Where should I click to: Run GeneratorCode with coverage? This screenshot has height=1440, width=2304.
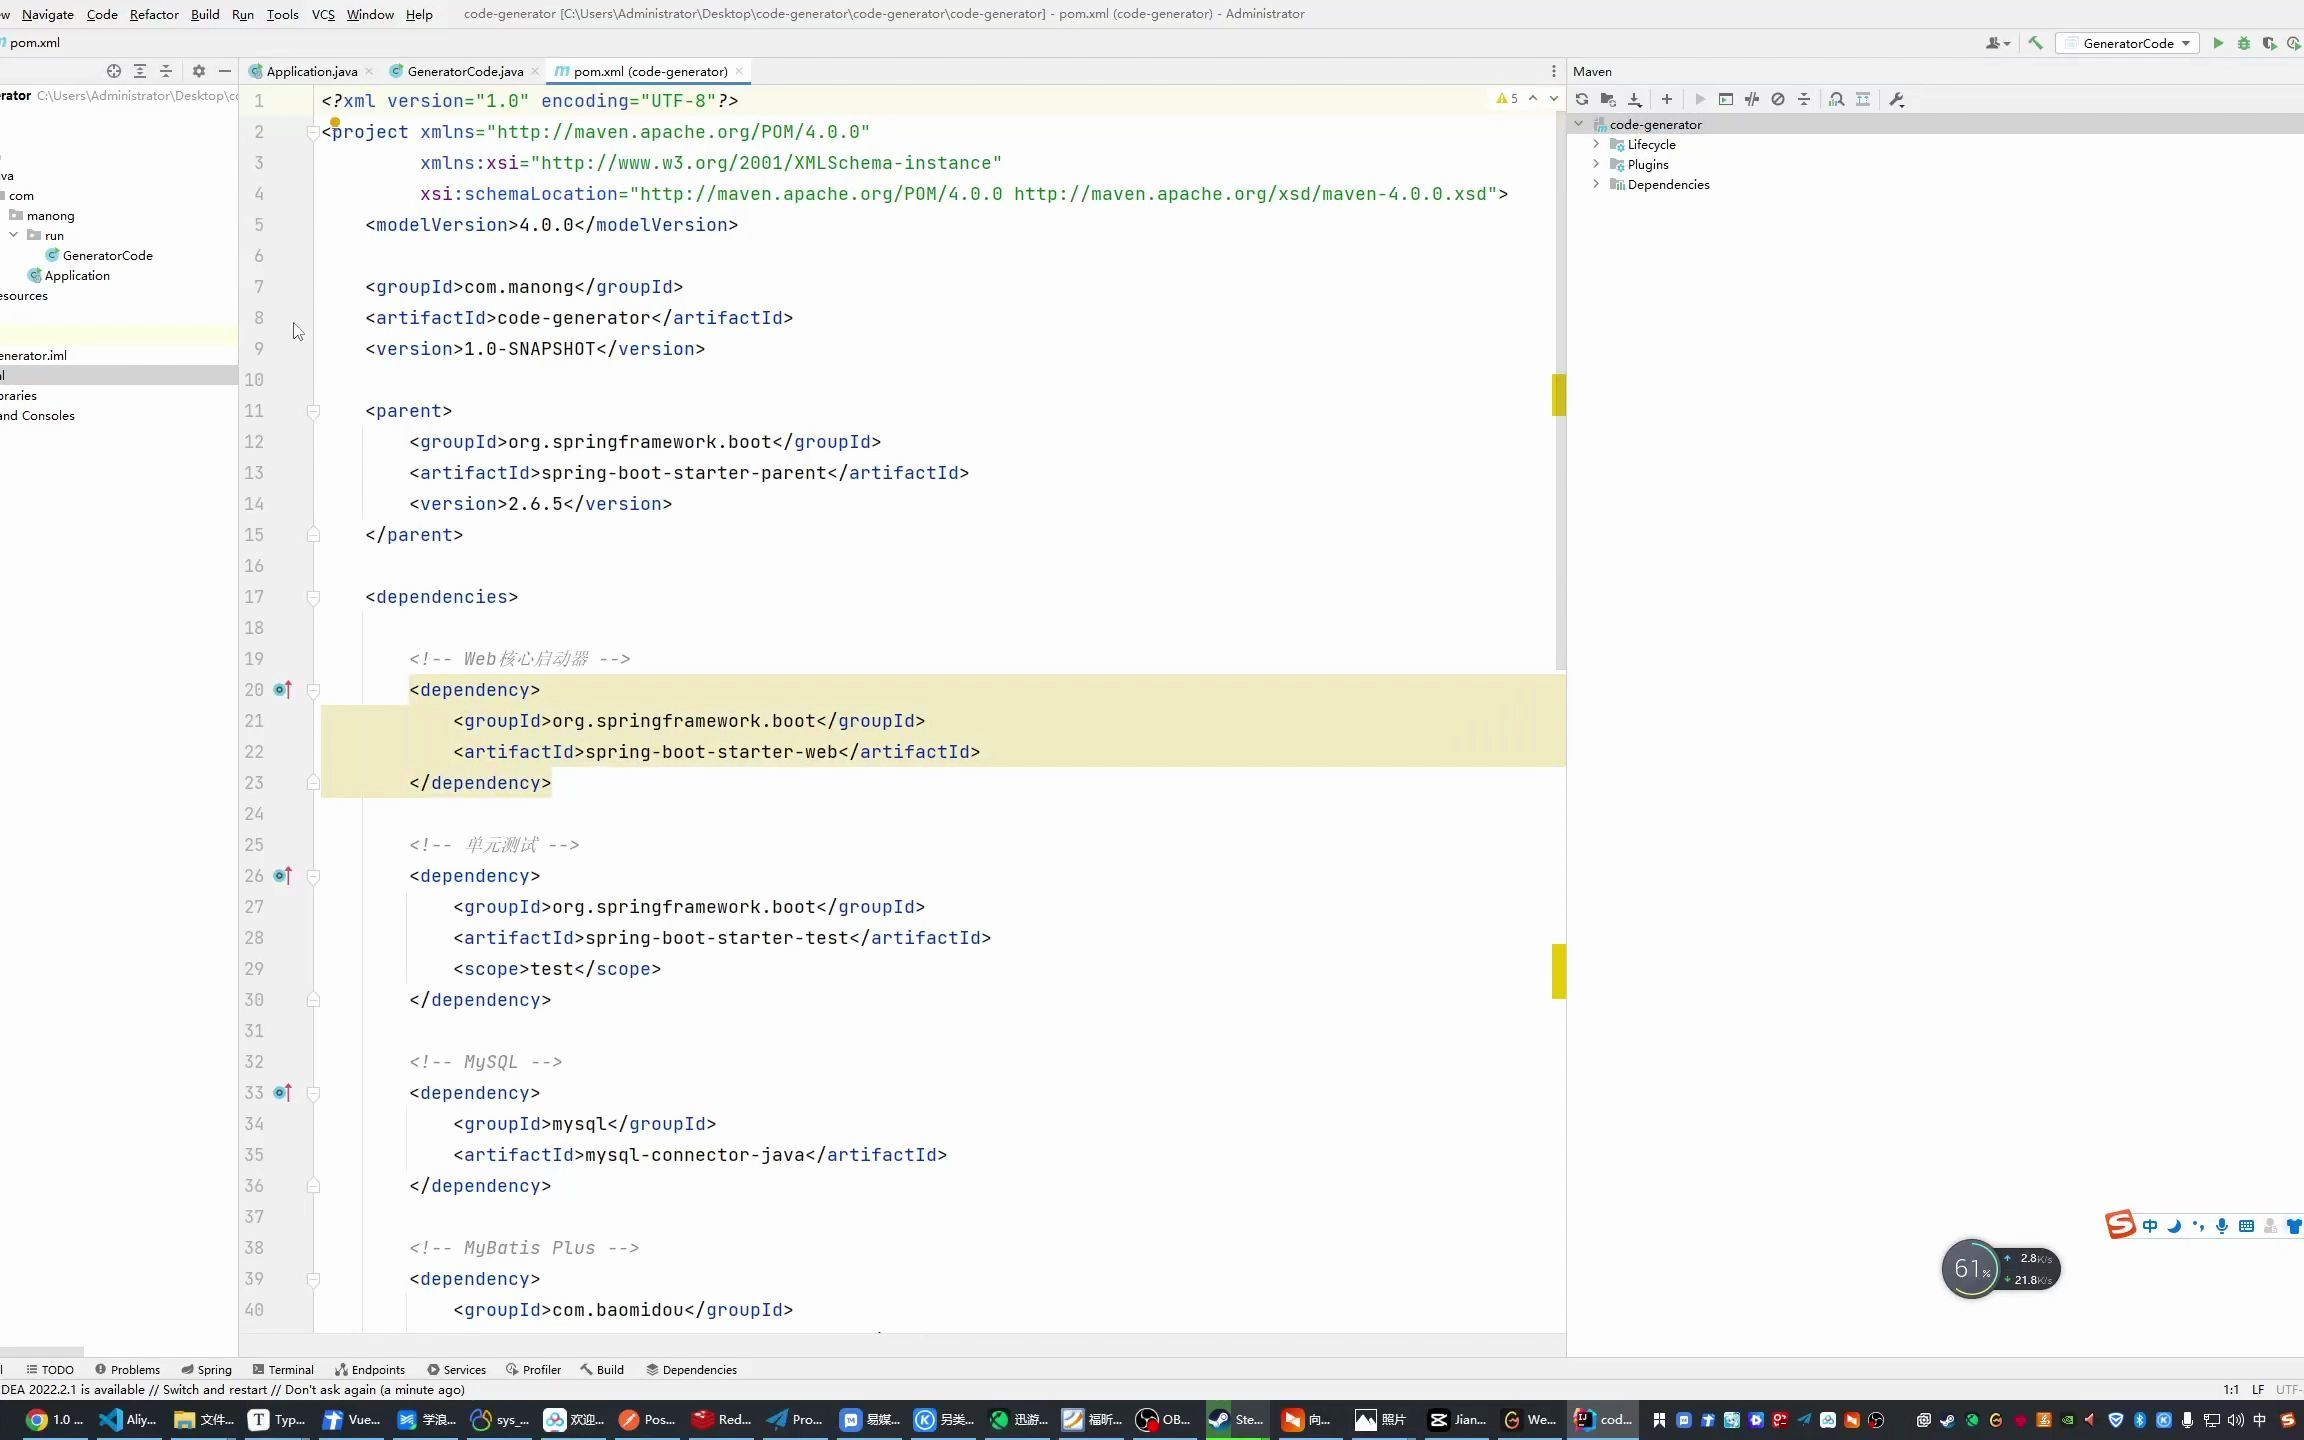pos(2270,43)
